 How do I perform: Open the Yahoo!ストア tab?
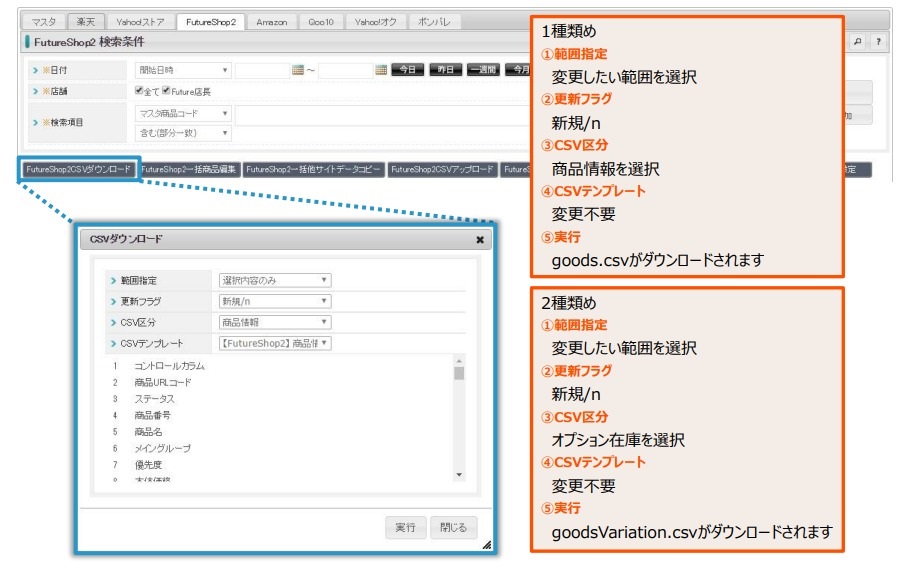[140, 22]
